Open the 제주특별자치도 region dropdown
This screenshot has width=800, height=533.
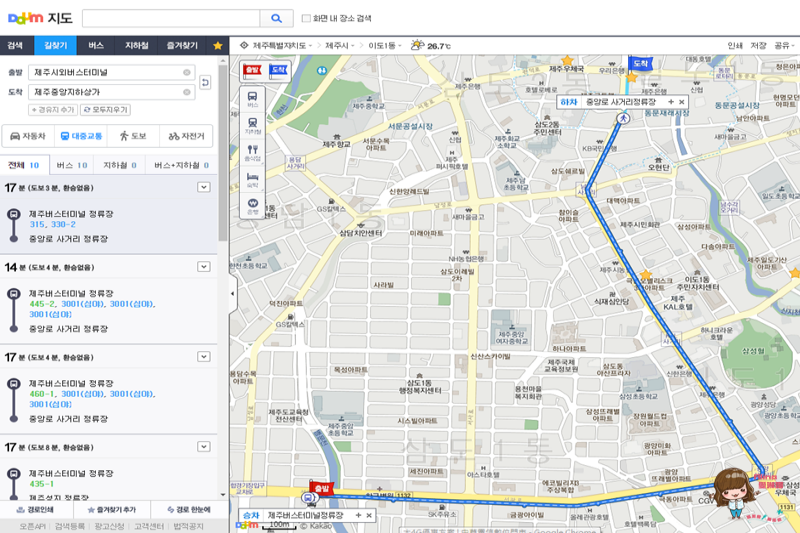coord(282,45)
